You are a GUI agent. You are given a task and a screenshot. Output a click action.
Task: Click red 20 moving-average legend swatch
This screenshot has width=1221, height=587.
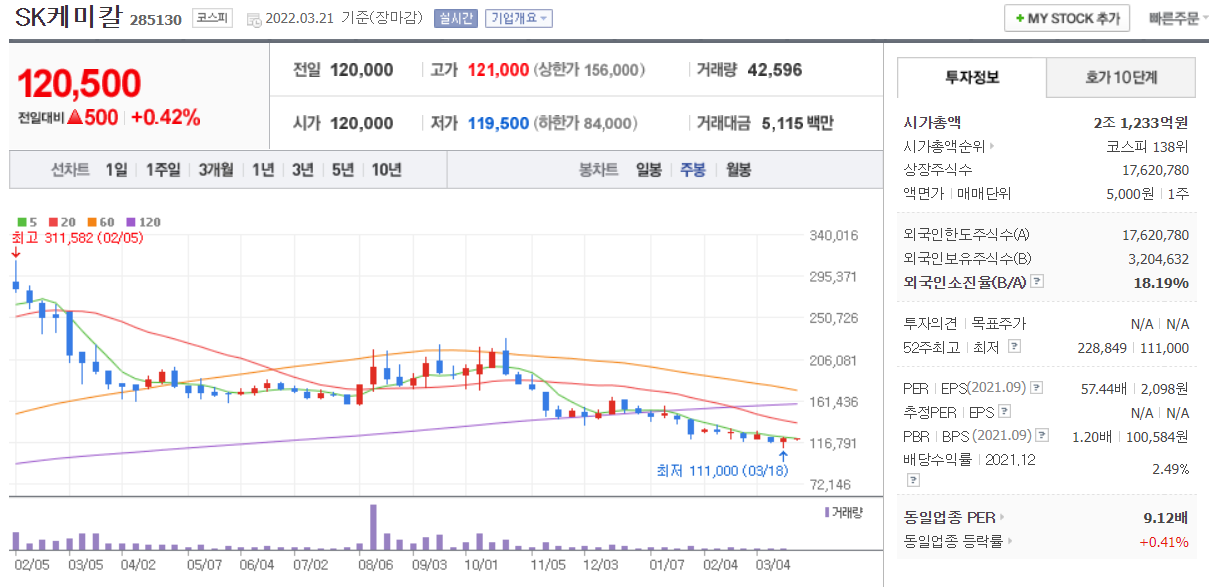pyautogui.click(x=54, y=222)
